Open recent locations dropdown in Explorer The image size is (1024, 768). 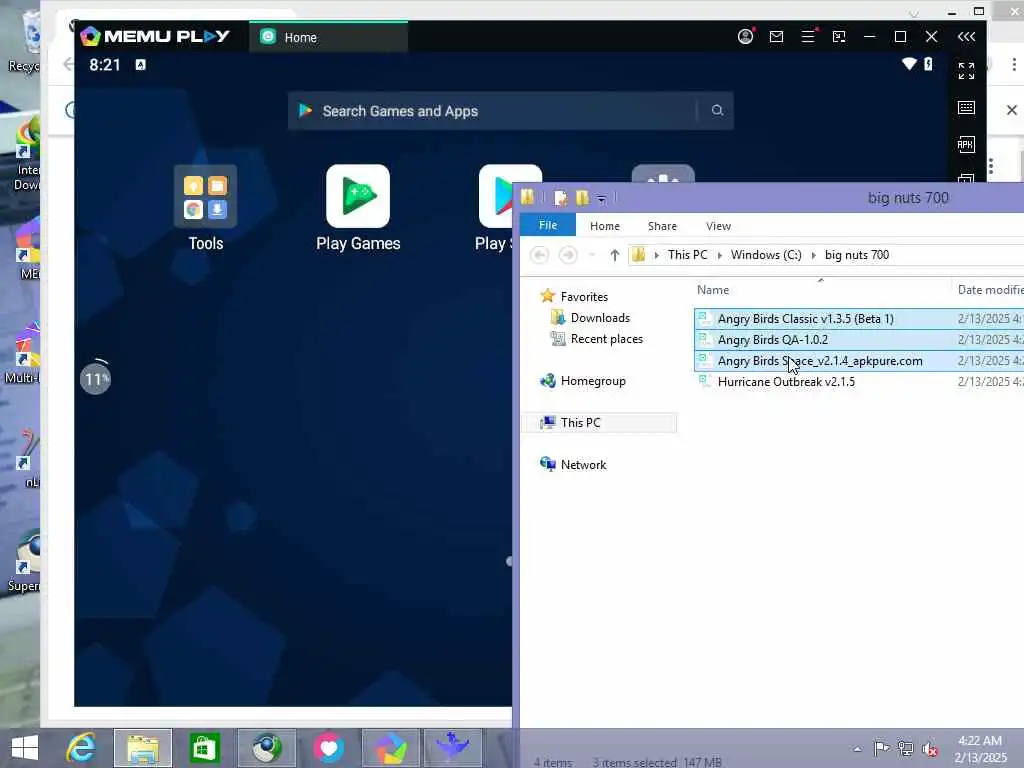(x=592, y=255)
